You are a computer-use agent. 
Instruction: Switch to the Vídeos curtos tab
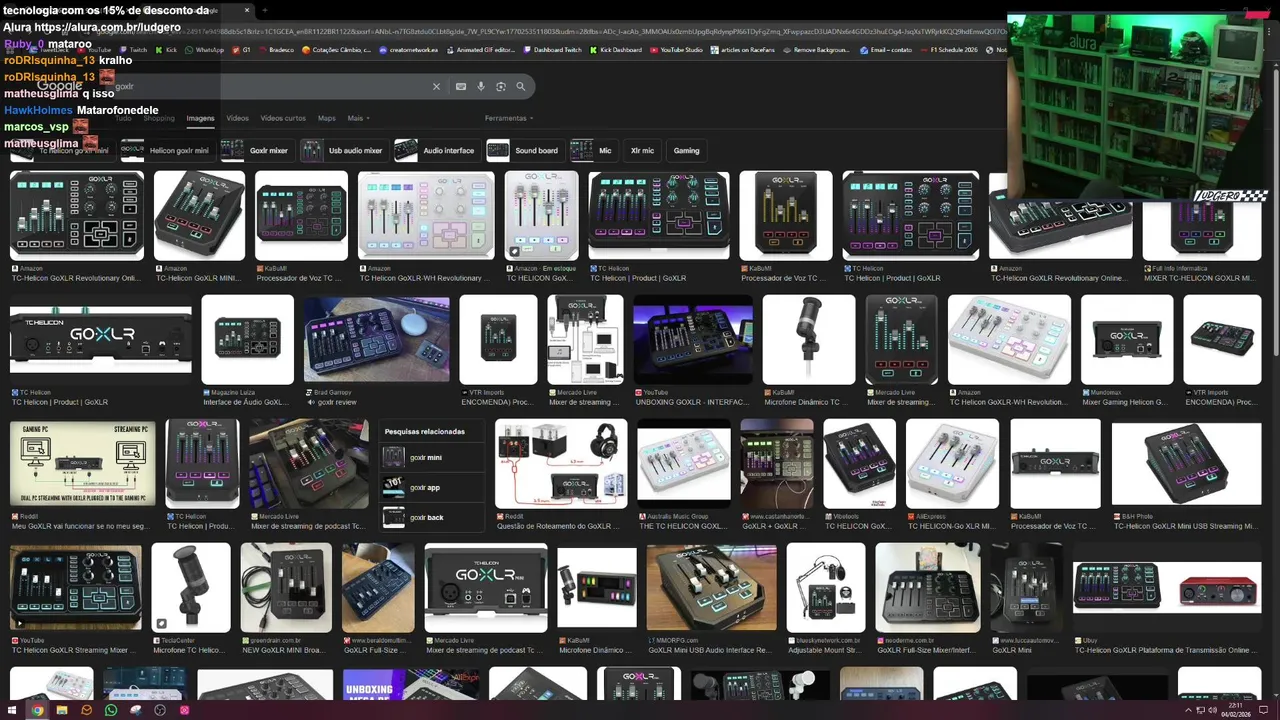point(283,118)
